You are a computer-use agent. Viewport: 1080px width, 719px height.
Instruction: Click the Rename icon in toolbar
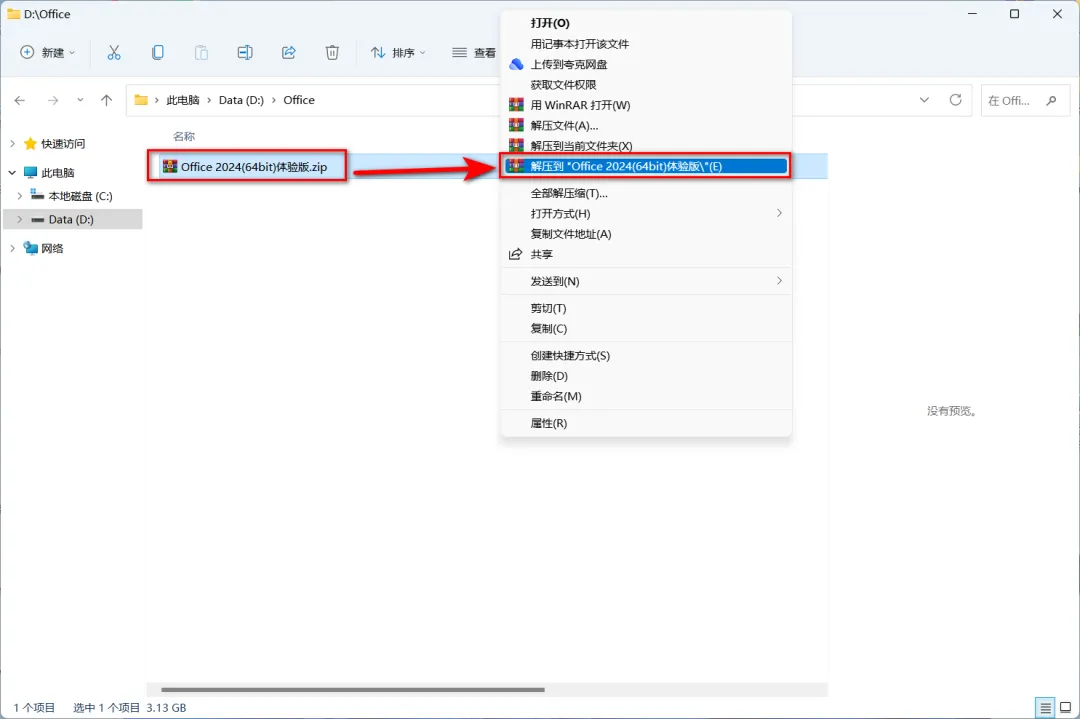(x=245, y=52)
